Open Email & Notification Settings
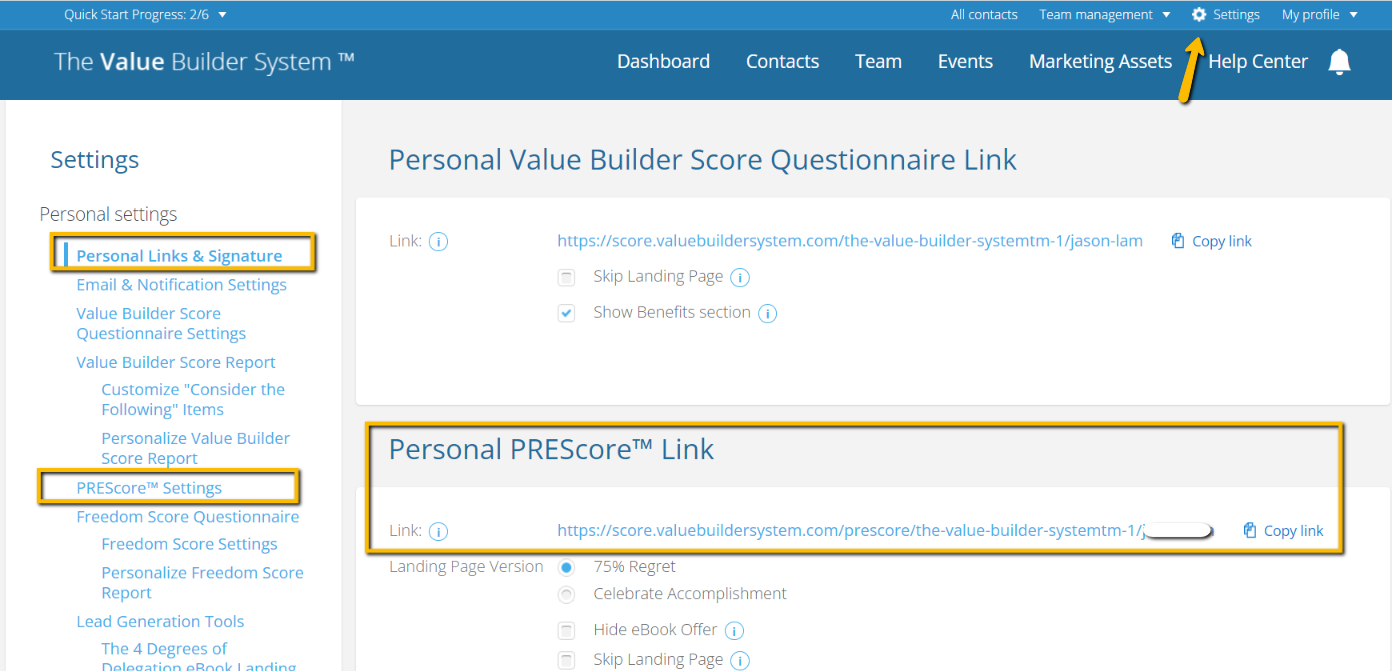 click(x=181, y=285)
